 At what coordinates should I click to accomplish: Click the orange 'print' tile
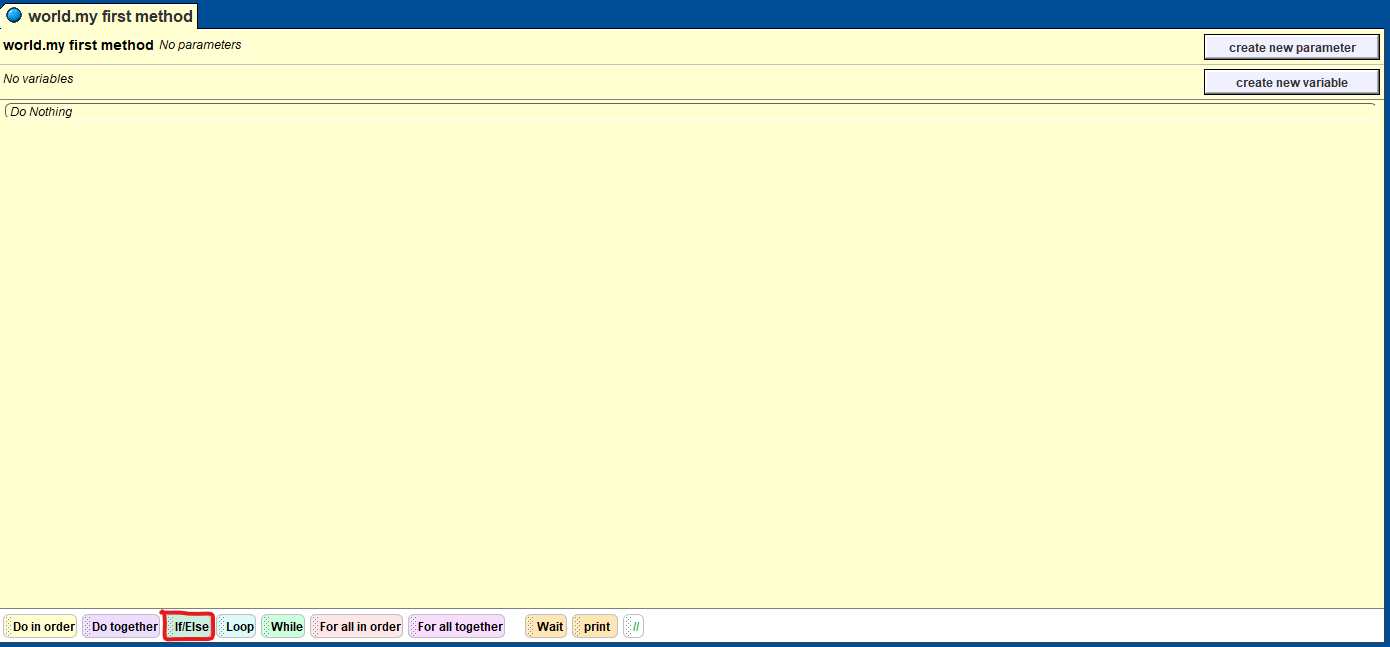[597, 627]
